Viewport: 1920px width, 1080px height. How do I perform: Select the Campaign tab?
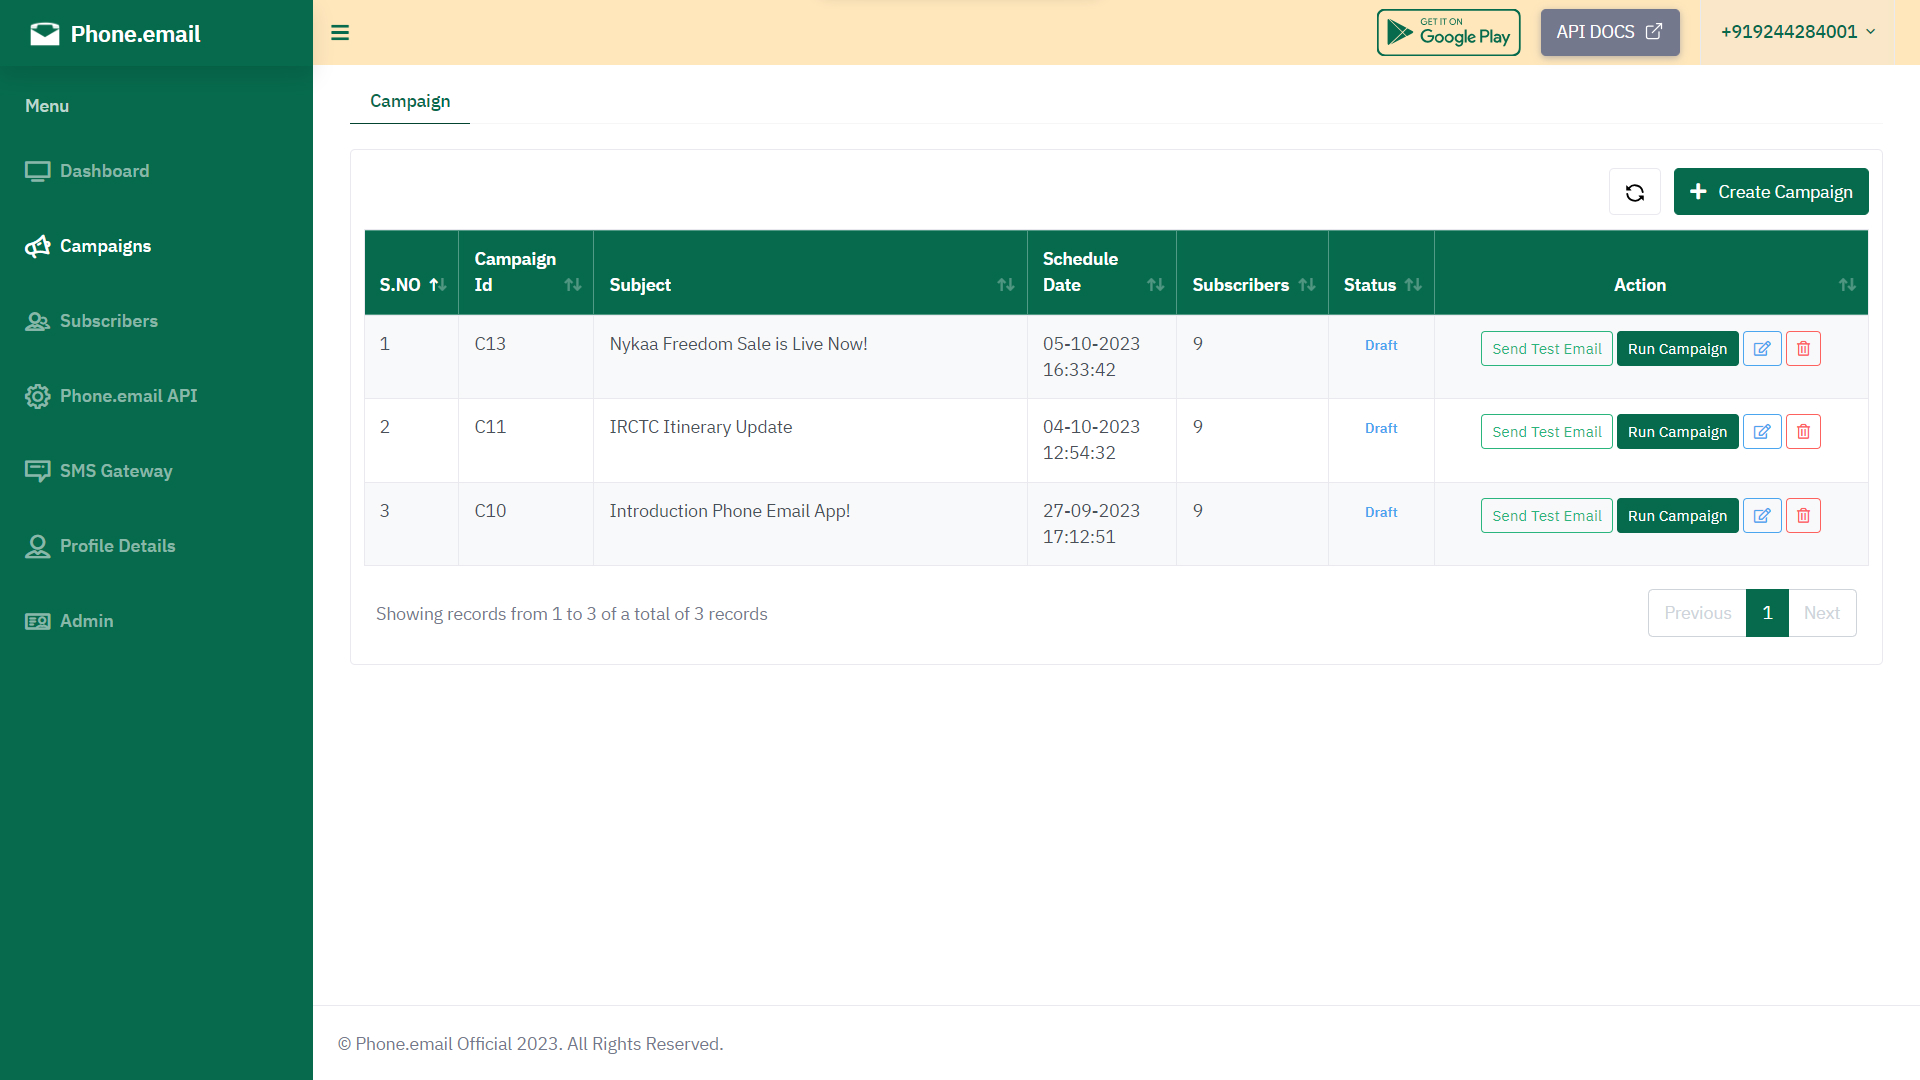pyautogui.click(x=410, y=101)
